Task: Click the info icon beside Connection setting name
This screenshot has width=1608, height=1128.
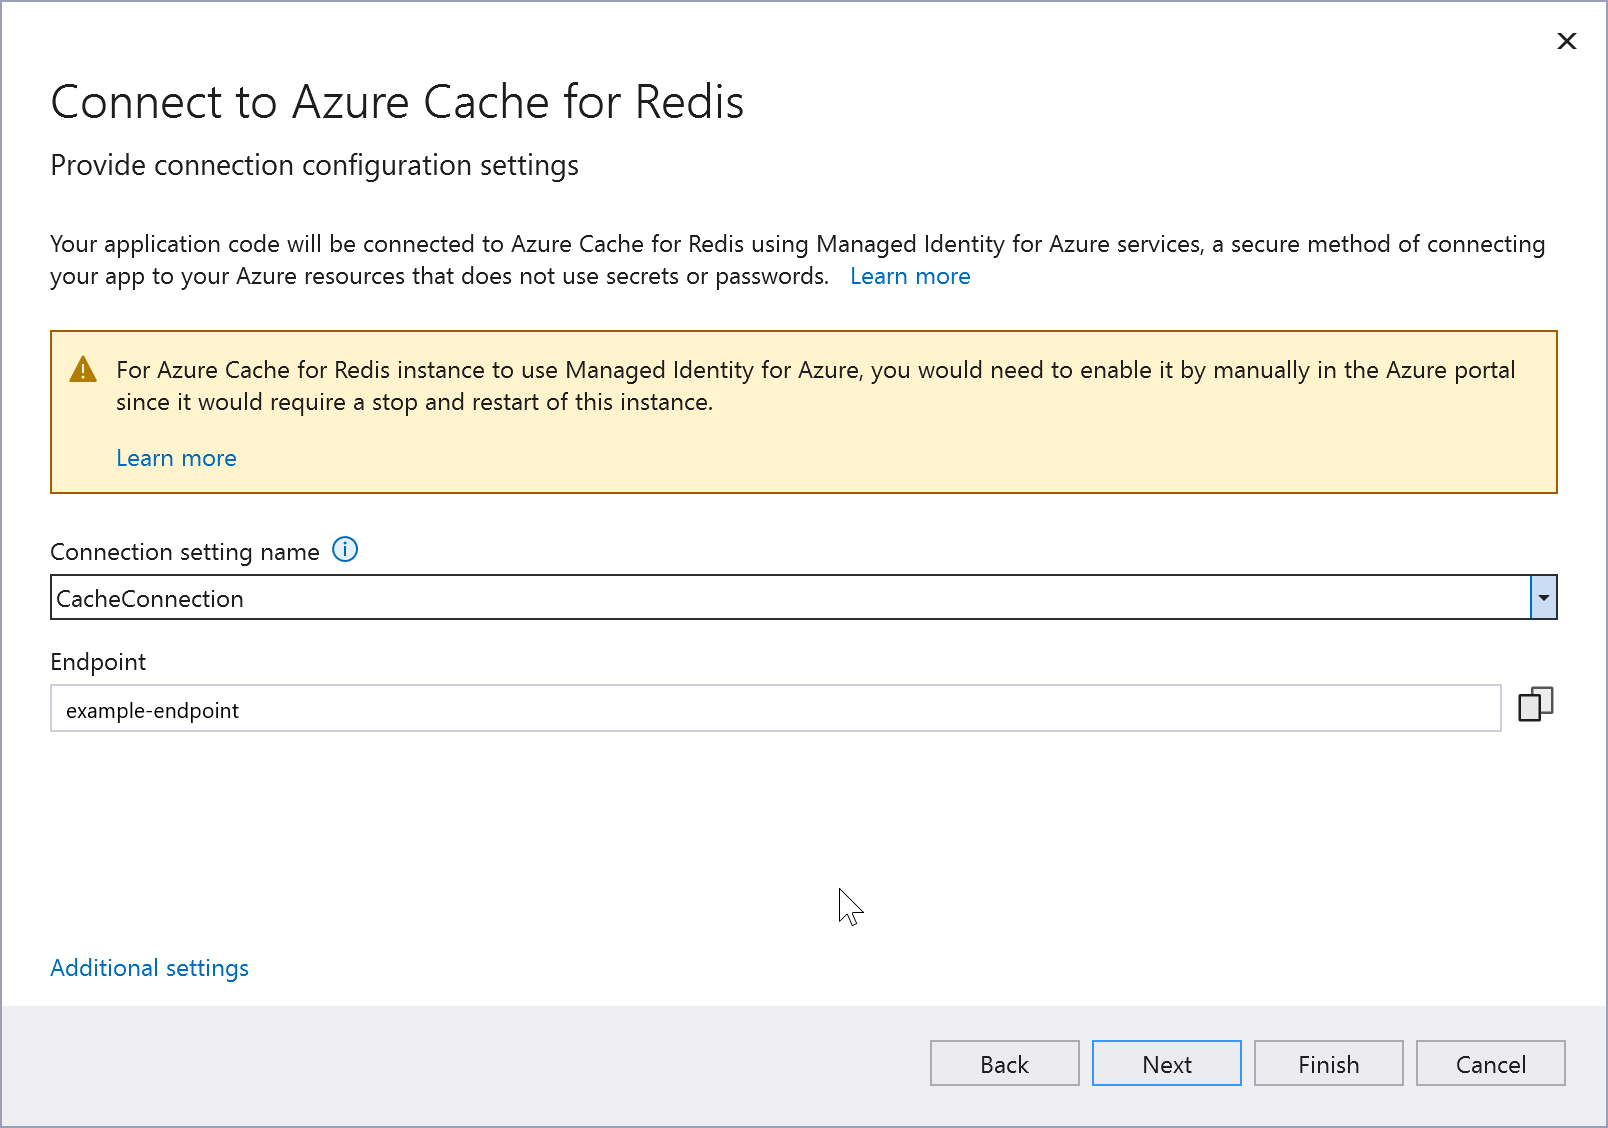Action: (x=344, y=550)
